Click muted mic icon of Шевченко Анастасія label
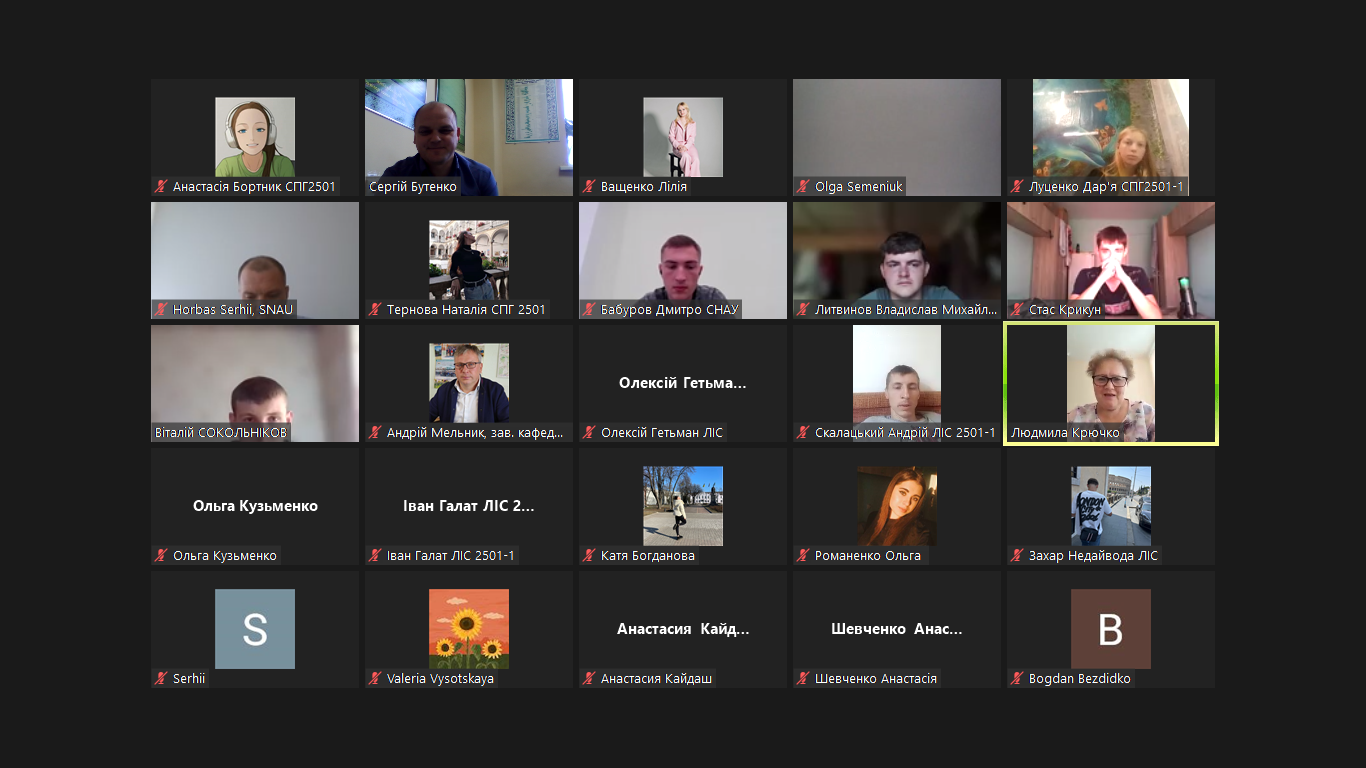 pyautogui.click(x=803, y=679)
